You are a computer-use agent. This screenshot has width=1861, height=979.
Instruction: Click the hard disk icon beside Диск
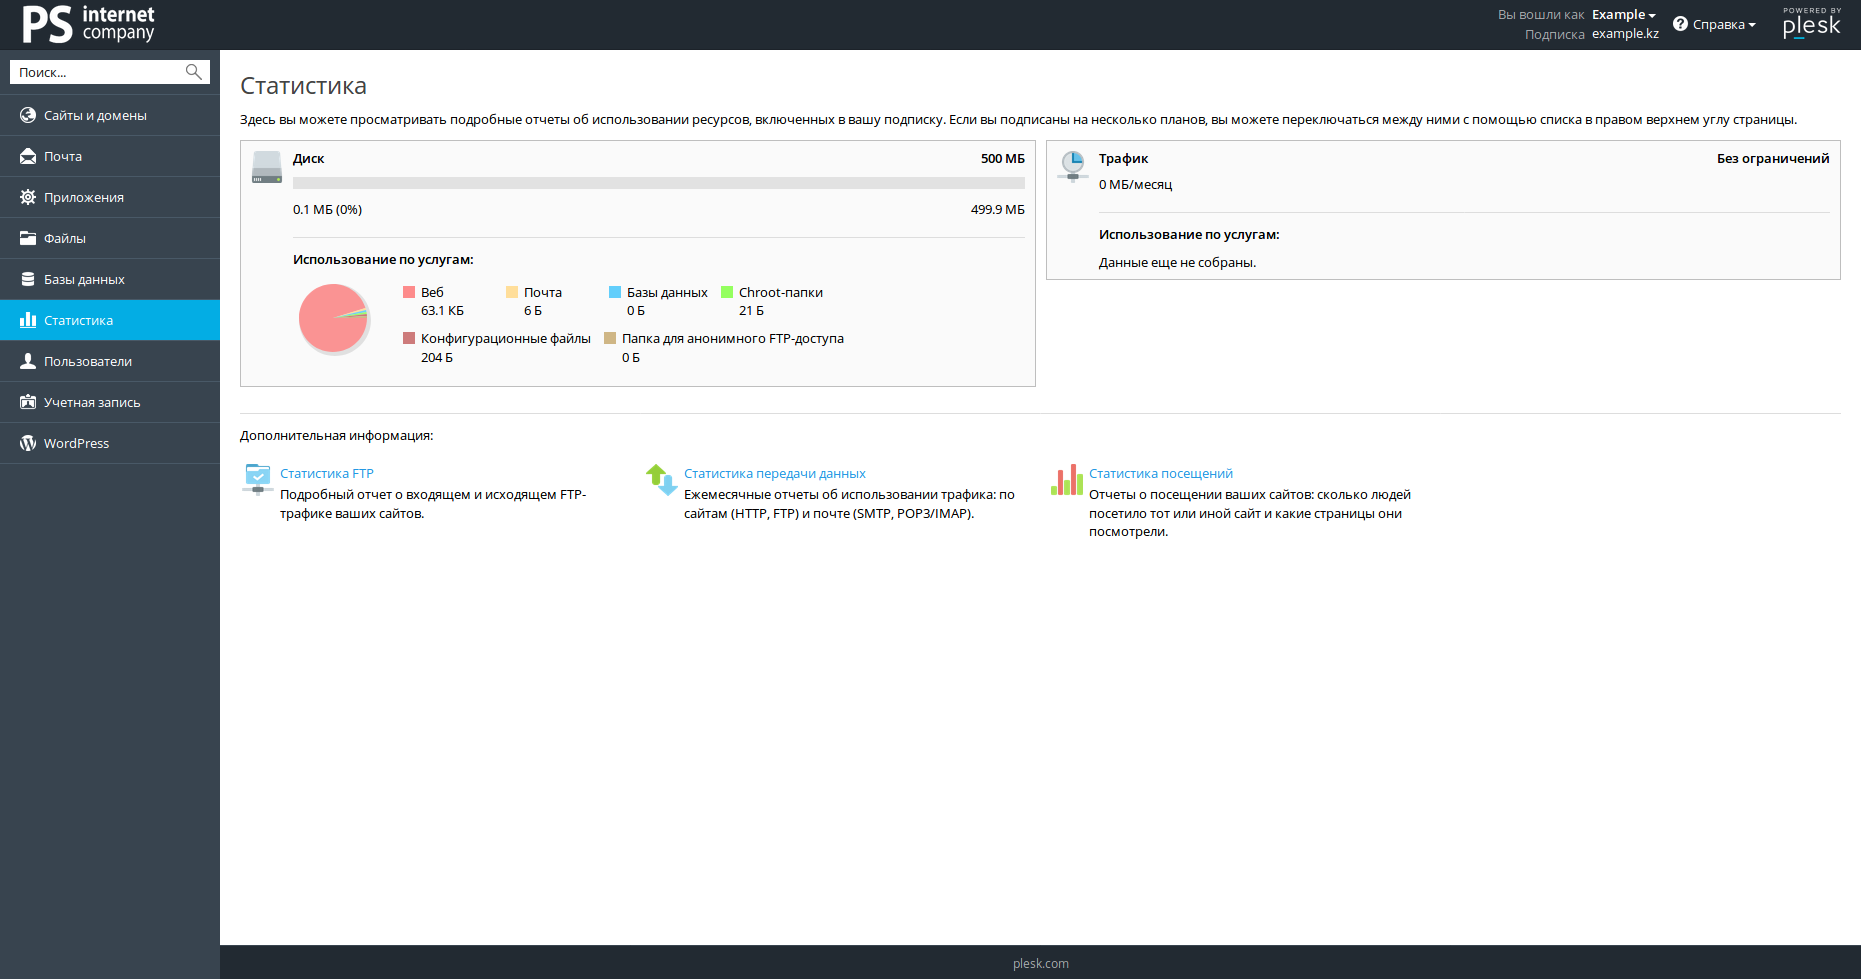pos(267,167)
